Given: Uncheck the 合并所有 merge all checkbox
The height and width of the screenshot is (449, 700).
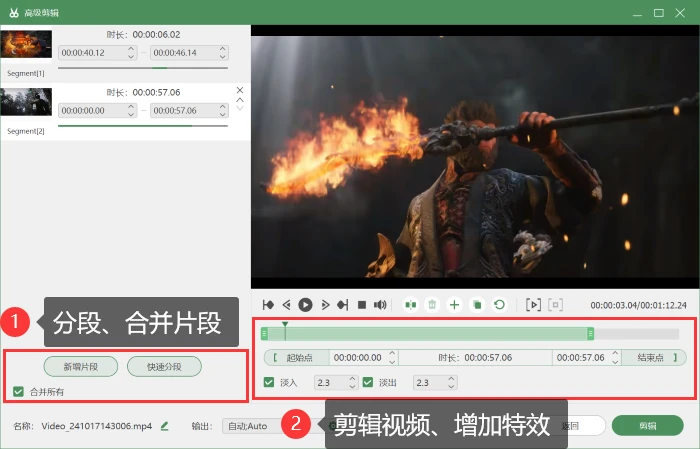Looking at the screenshot, I should [18, 392].
